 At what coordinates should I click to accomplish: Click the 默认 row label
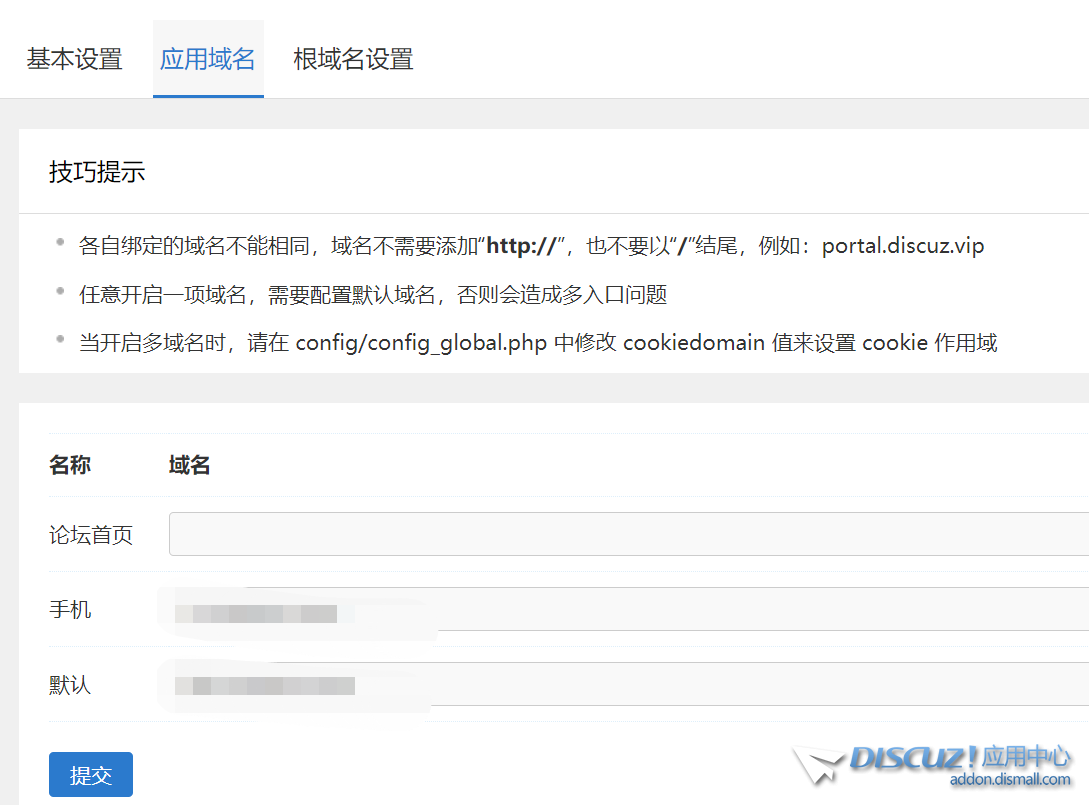(70, 685)
